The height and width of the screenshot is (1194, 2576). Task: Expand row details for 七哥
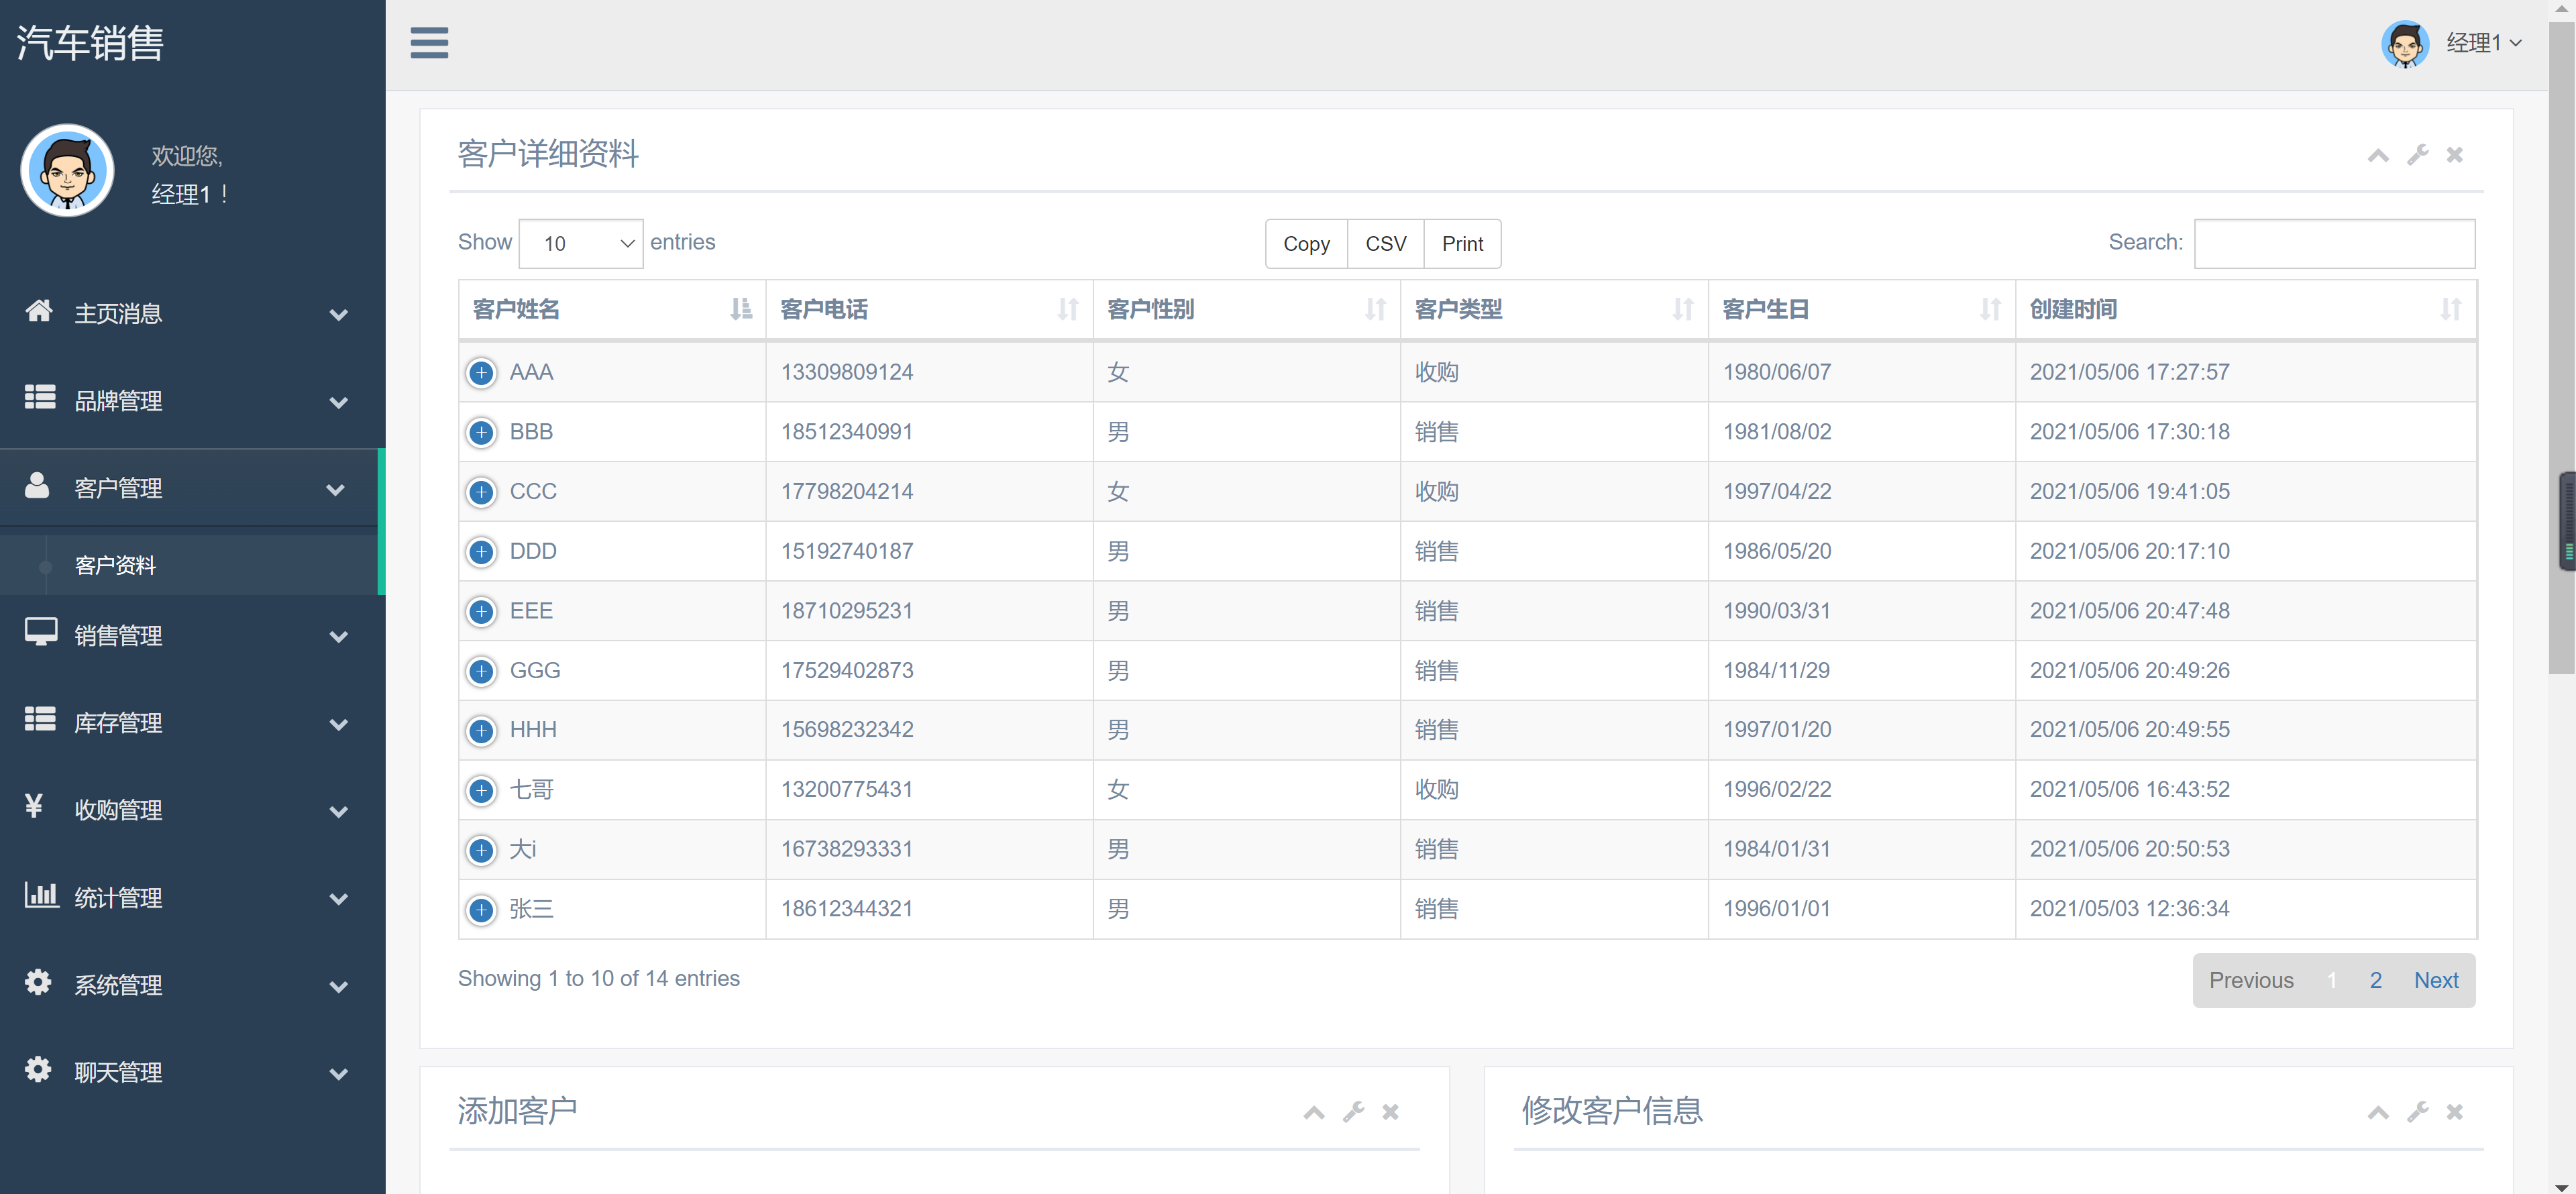tap(481, 791)
